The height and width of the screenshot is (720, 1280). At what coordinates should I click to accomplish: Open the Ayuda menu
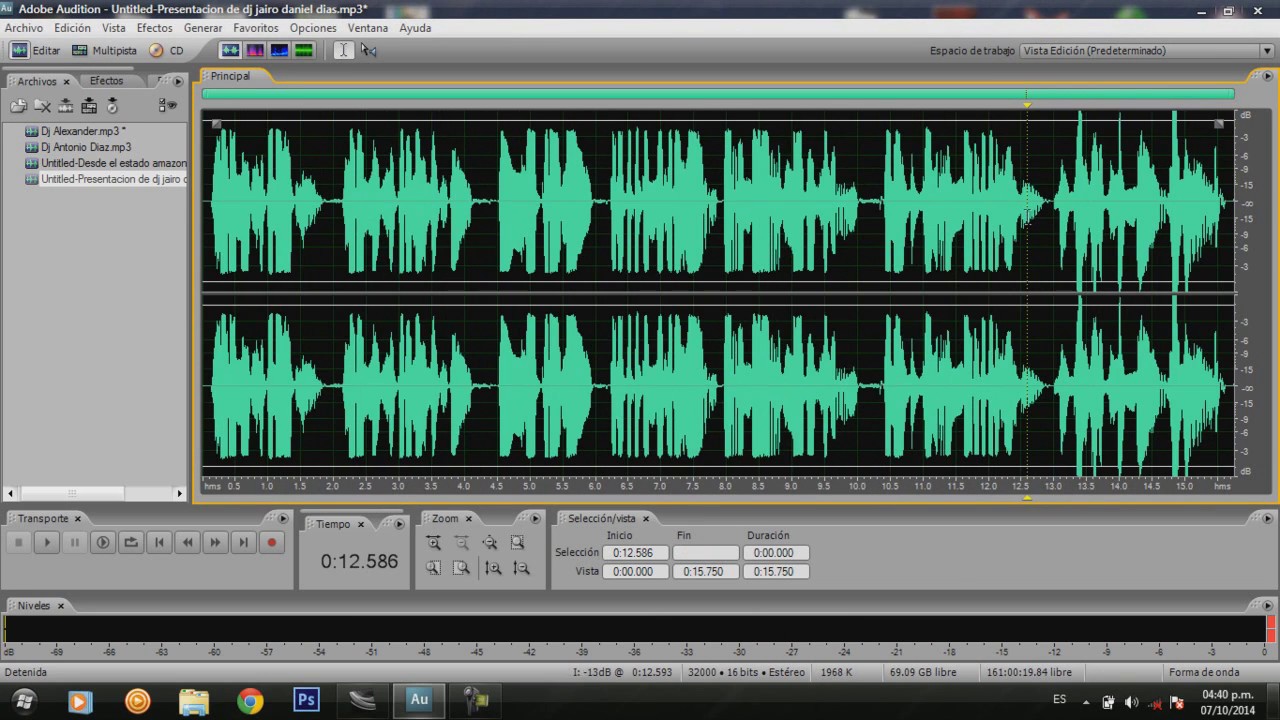415,28
